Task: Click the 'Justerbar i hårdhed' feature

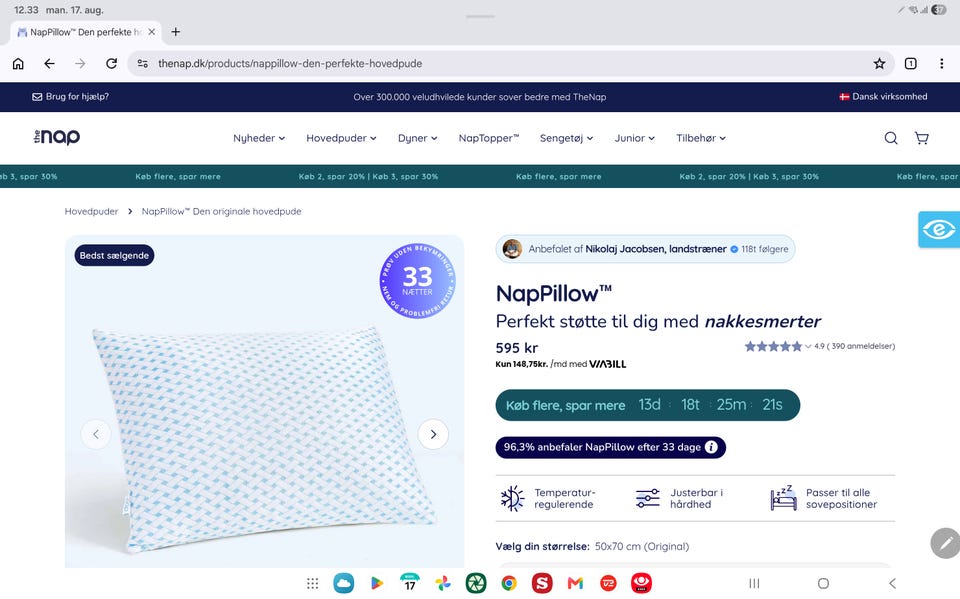Action: click(x=680, y=499)
